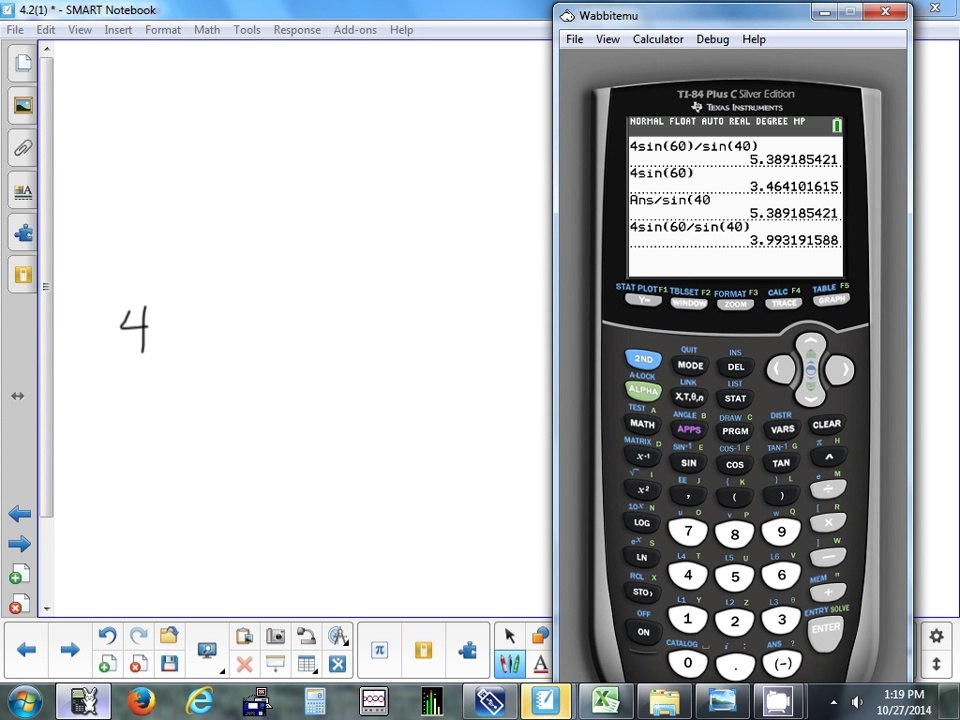Toggle the ALPHA key on calculator
The image size is (960, 720).
643,390
